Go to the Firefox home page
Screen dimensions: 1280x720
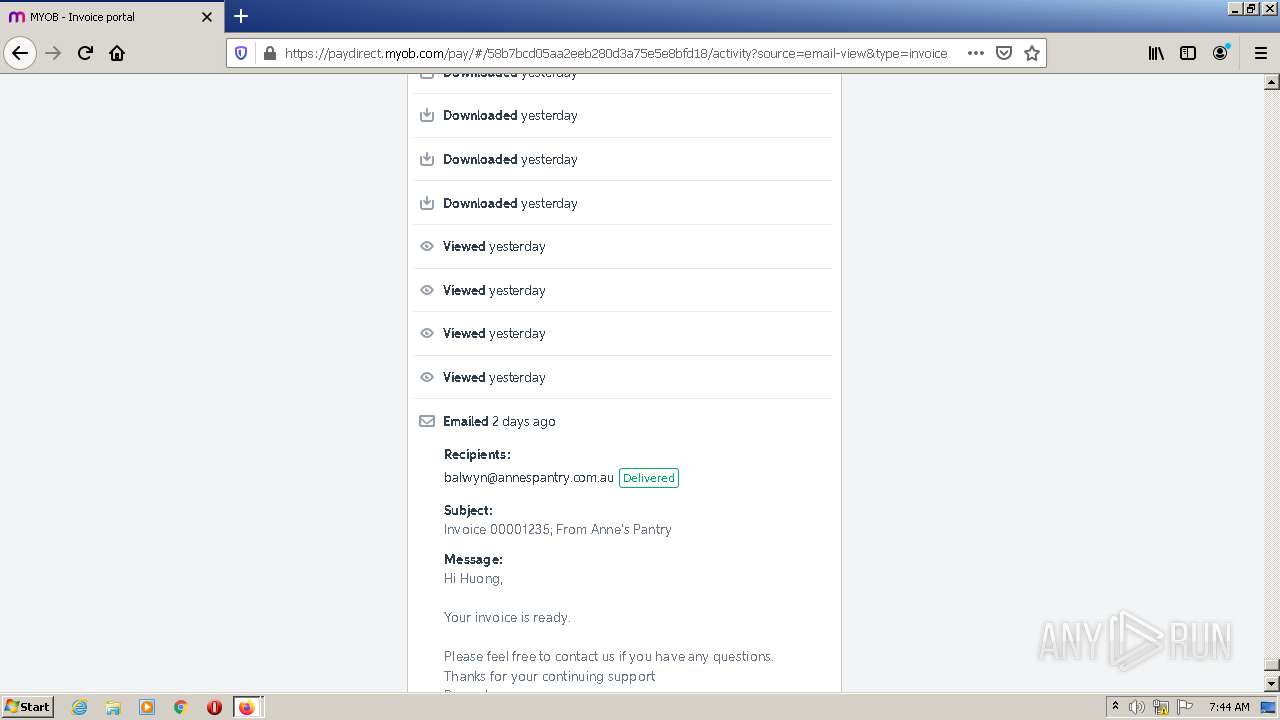[117, 53]
